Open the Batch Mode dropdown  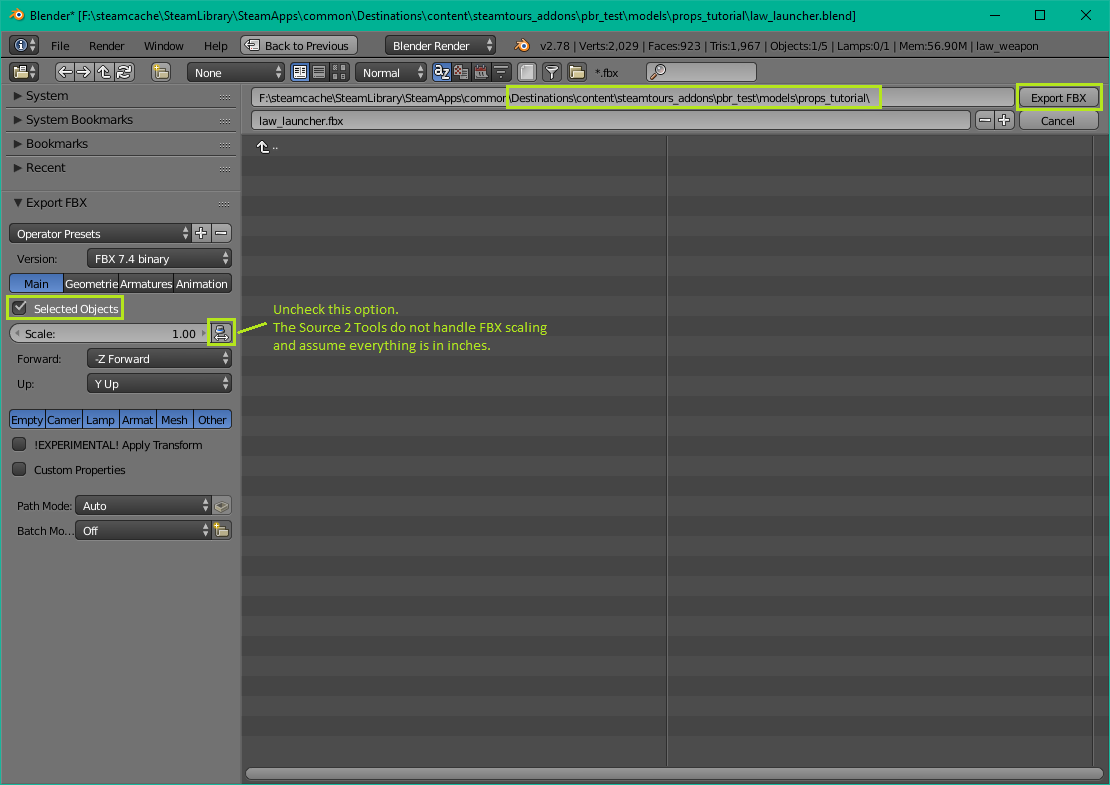pos(143,530)
